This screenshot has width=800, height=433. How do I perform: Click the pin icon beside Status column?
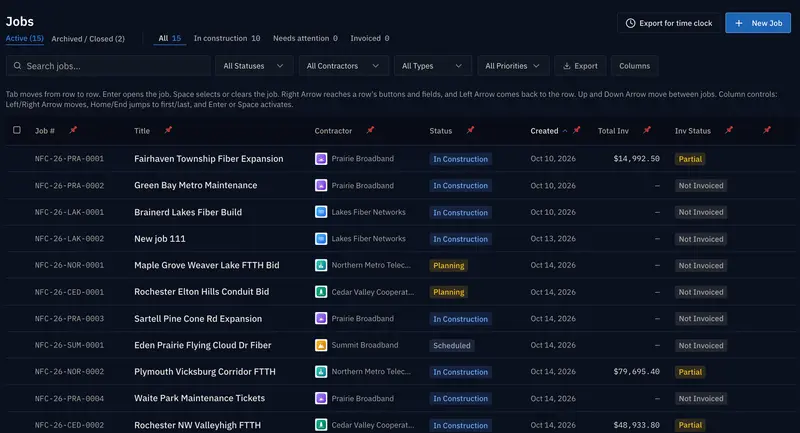point(470,130)
